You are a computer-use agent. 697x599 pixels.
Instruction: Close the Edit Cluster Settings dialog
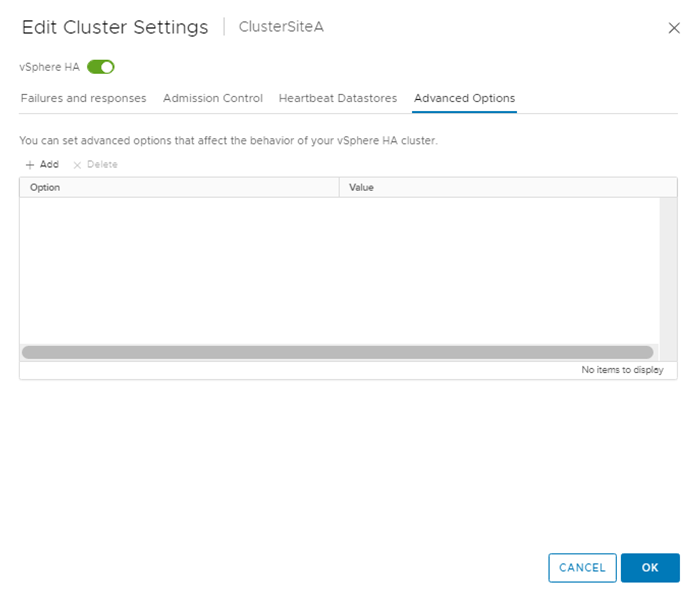pyautogui.click(x=674, y=28)
